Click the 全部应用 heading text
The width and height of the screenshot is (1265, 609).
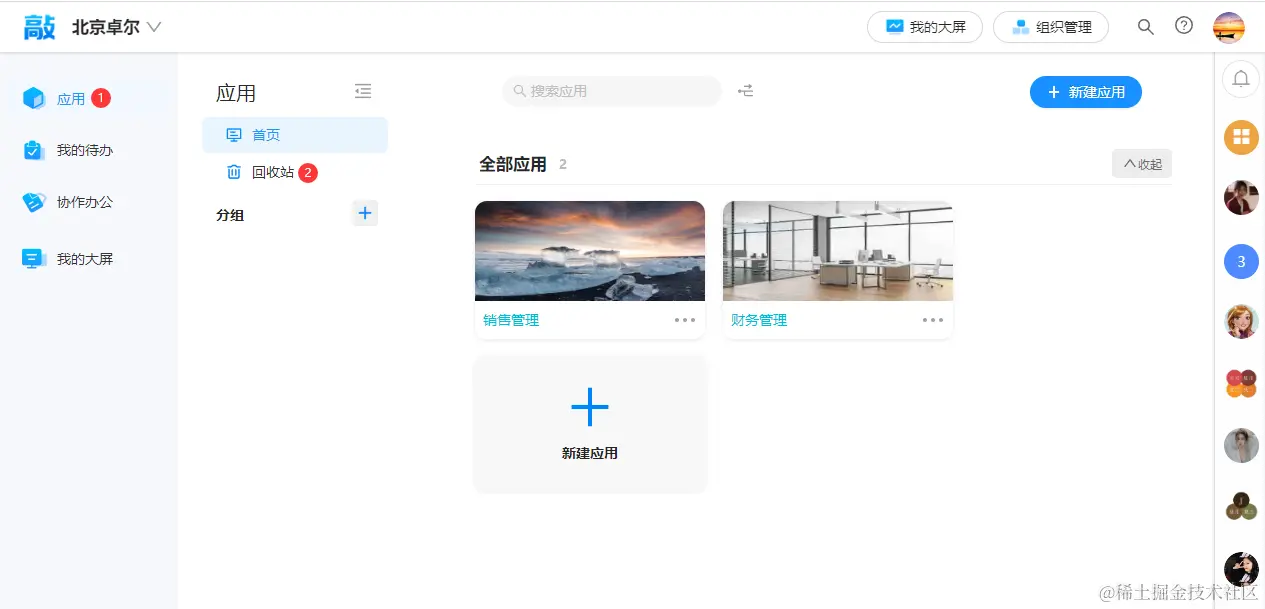point(513,164)
